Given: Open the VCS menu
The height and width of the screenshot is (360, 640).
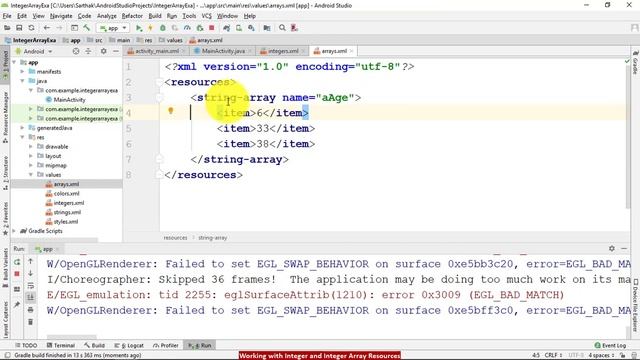Looking at the screenshot, I should [x=207, y=16].
